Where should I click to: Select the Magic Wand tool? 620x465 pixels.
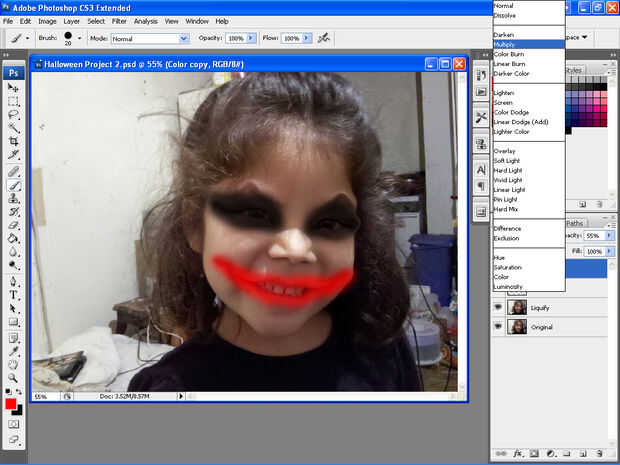pos(13,128)
